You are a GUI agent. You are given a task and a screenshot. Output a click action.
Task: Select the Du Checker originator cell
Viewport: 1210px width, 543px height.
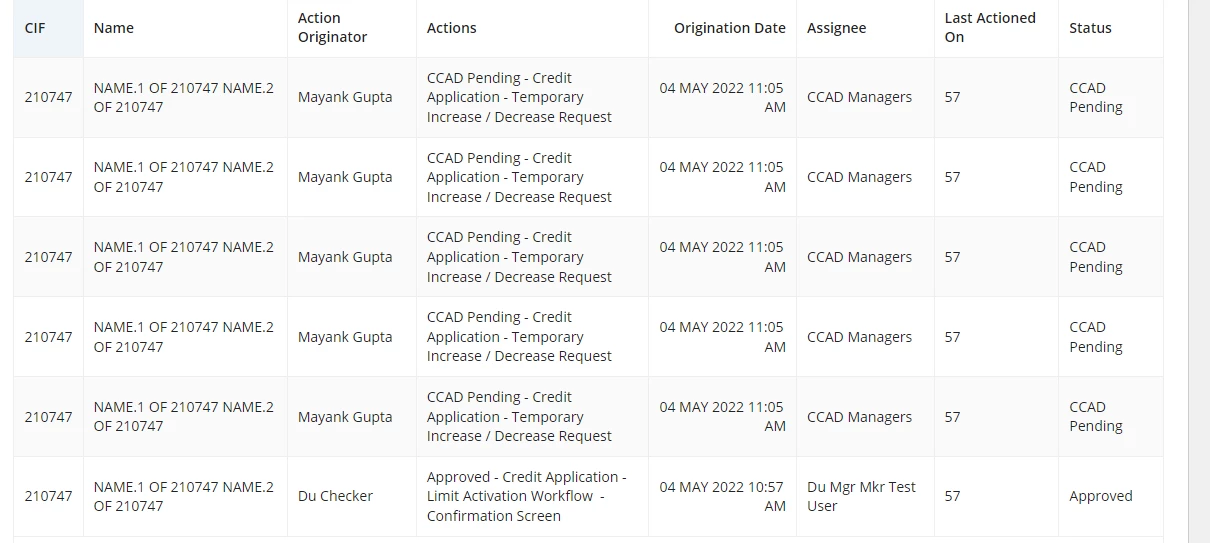click(x=335, y=496)
